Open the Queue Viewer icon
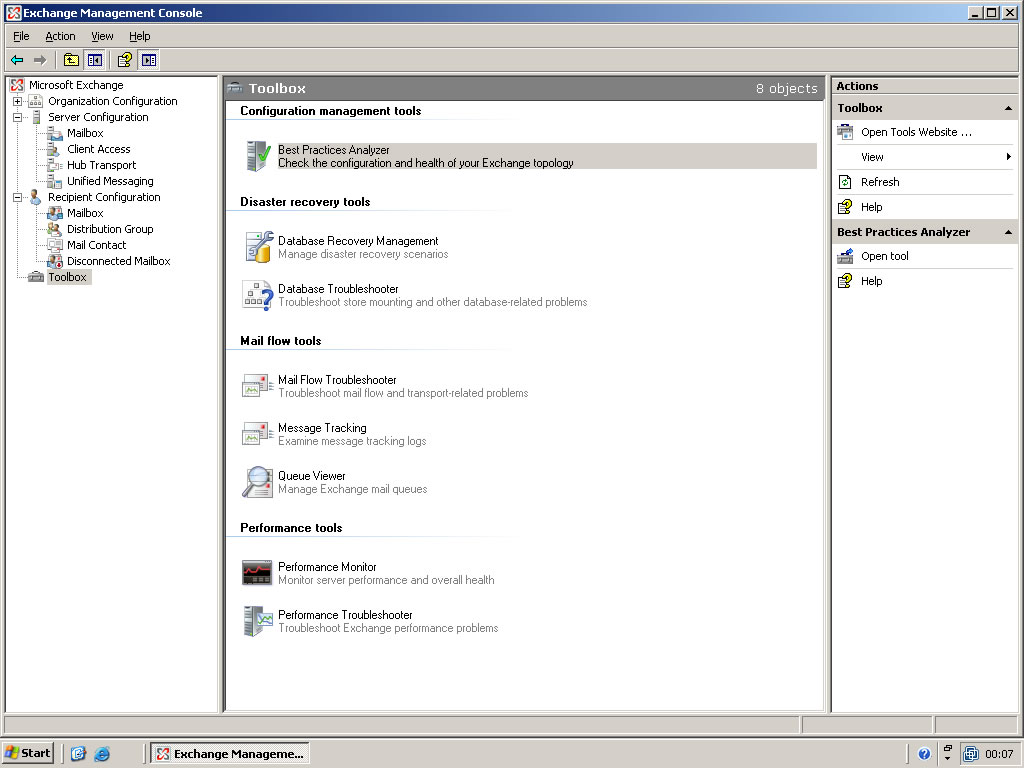This screenshot has height=768, width=1024. tap(258, 482)
